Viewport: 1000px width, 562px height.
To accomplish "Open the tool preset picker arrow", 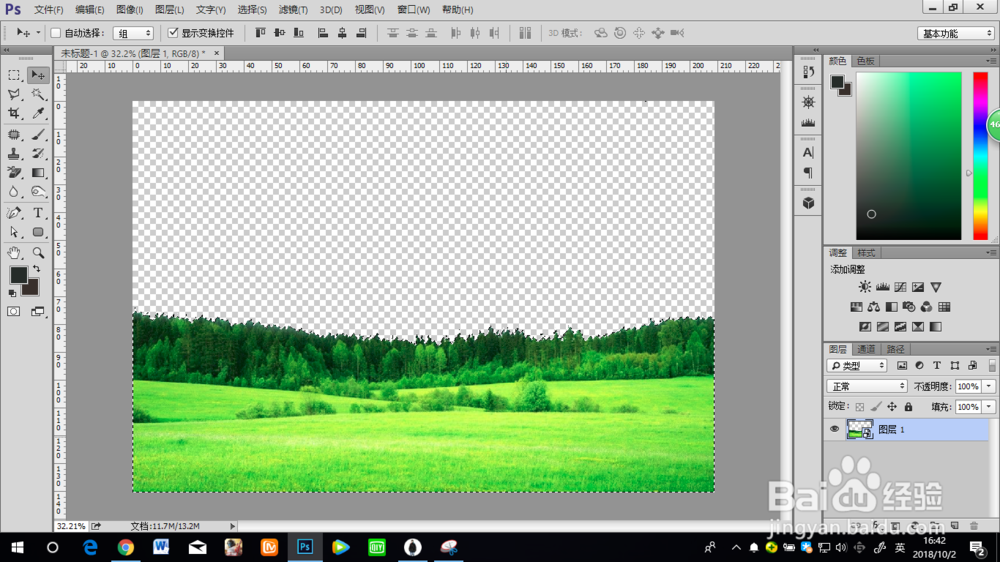I will [x=38, y=33].
